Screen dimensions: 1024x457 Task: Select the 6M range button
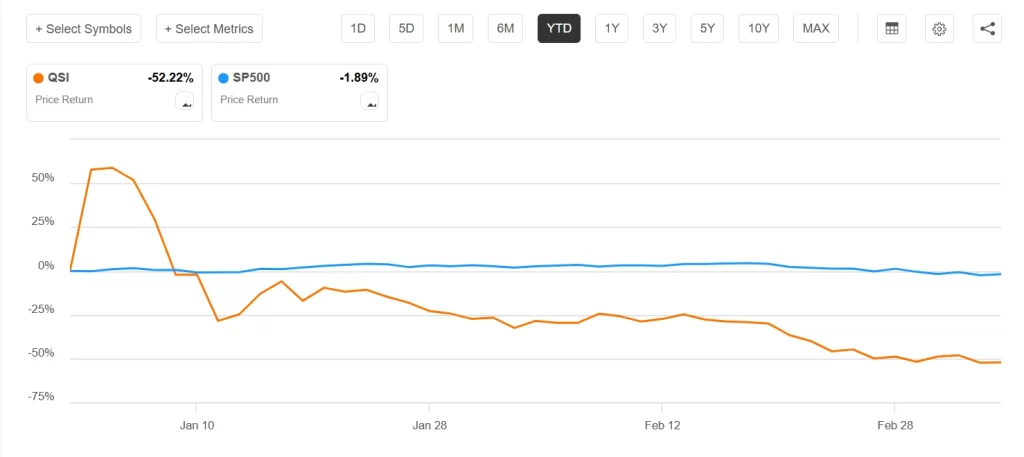(505, 29)
